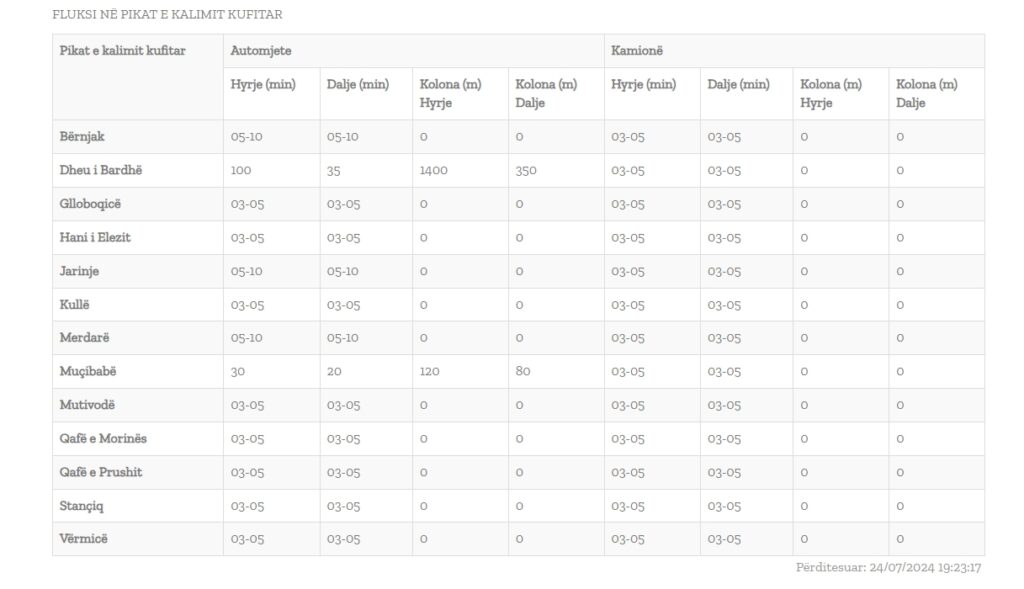The image size is (1024, 589).
Task: Select the Stançiq row label
Action: (x=81, y=505)
